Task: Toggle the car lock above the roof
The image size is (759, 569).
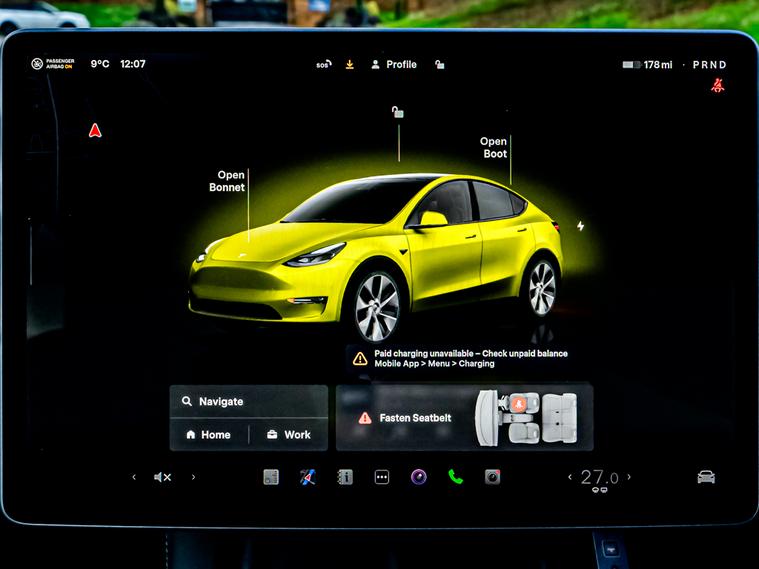Action: tap(398, 112)
